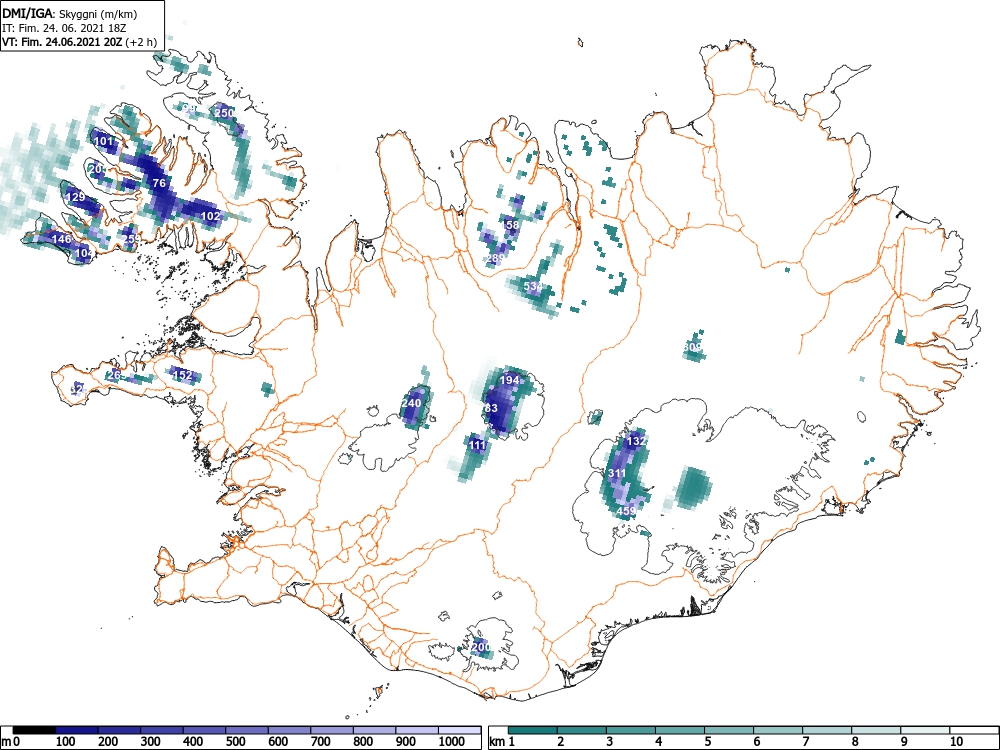Click the 132 value on Vatnajökull
Viewport: 1000px width, 750px height.
636,441
